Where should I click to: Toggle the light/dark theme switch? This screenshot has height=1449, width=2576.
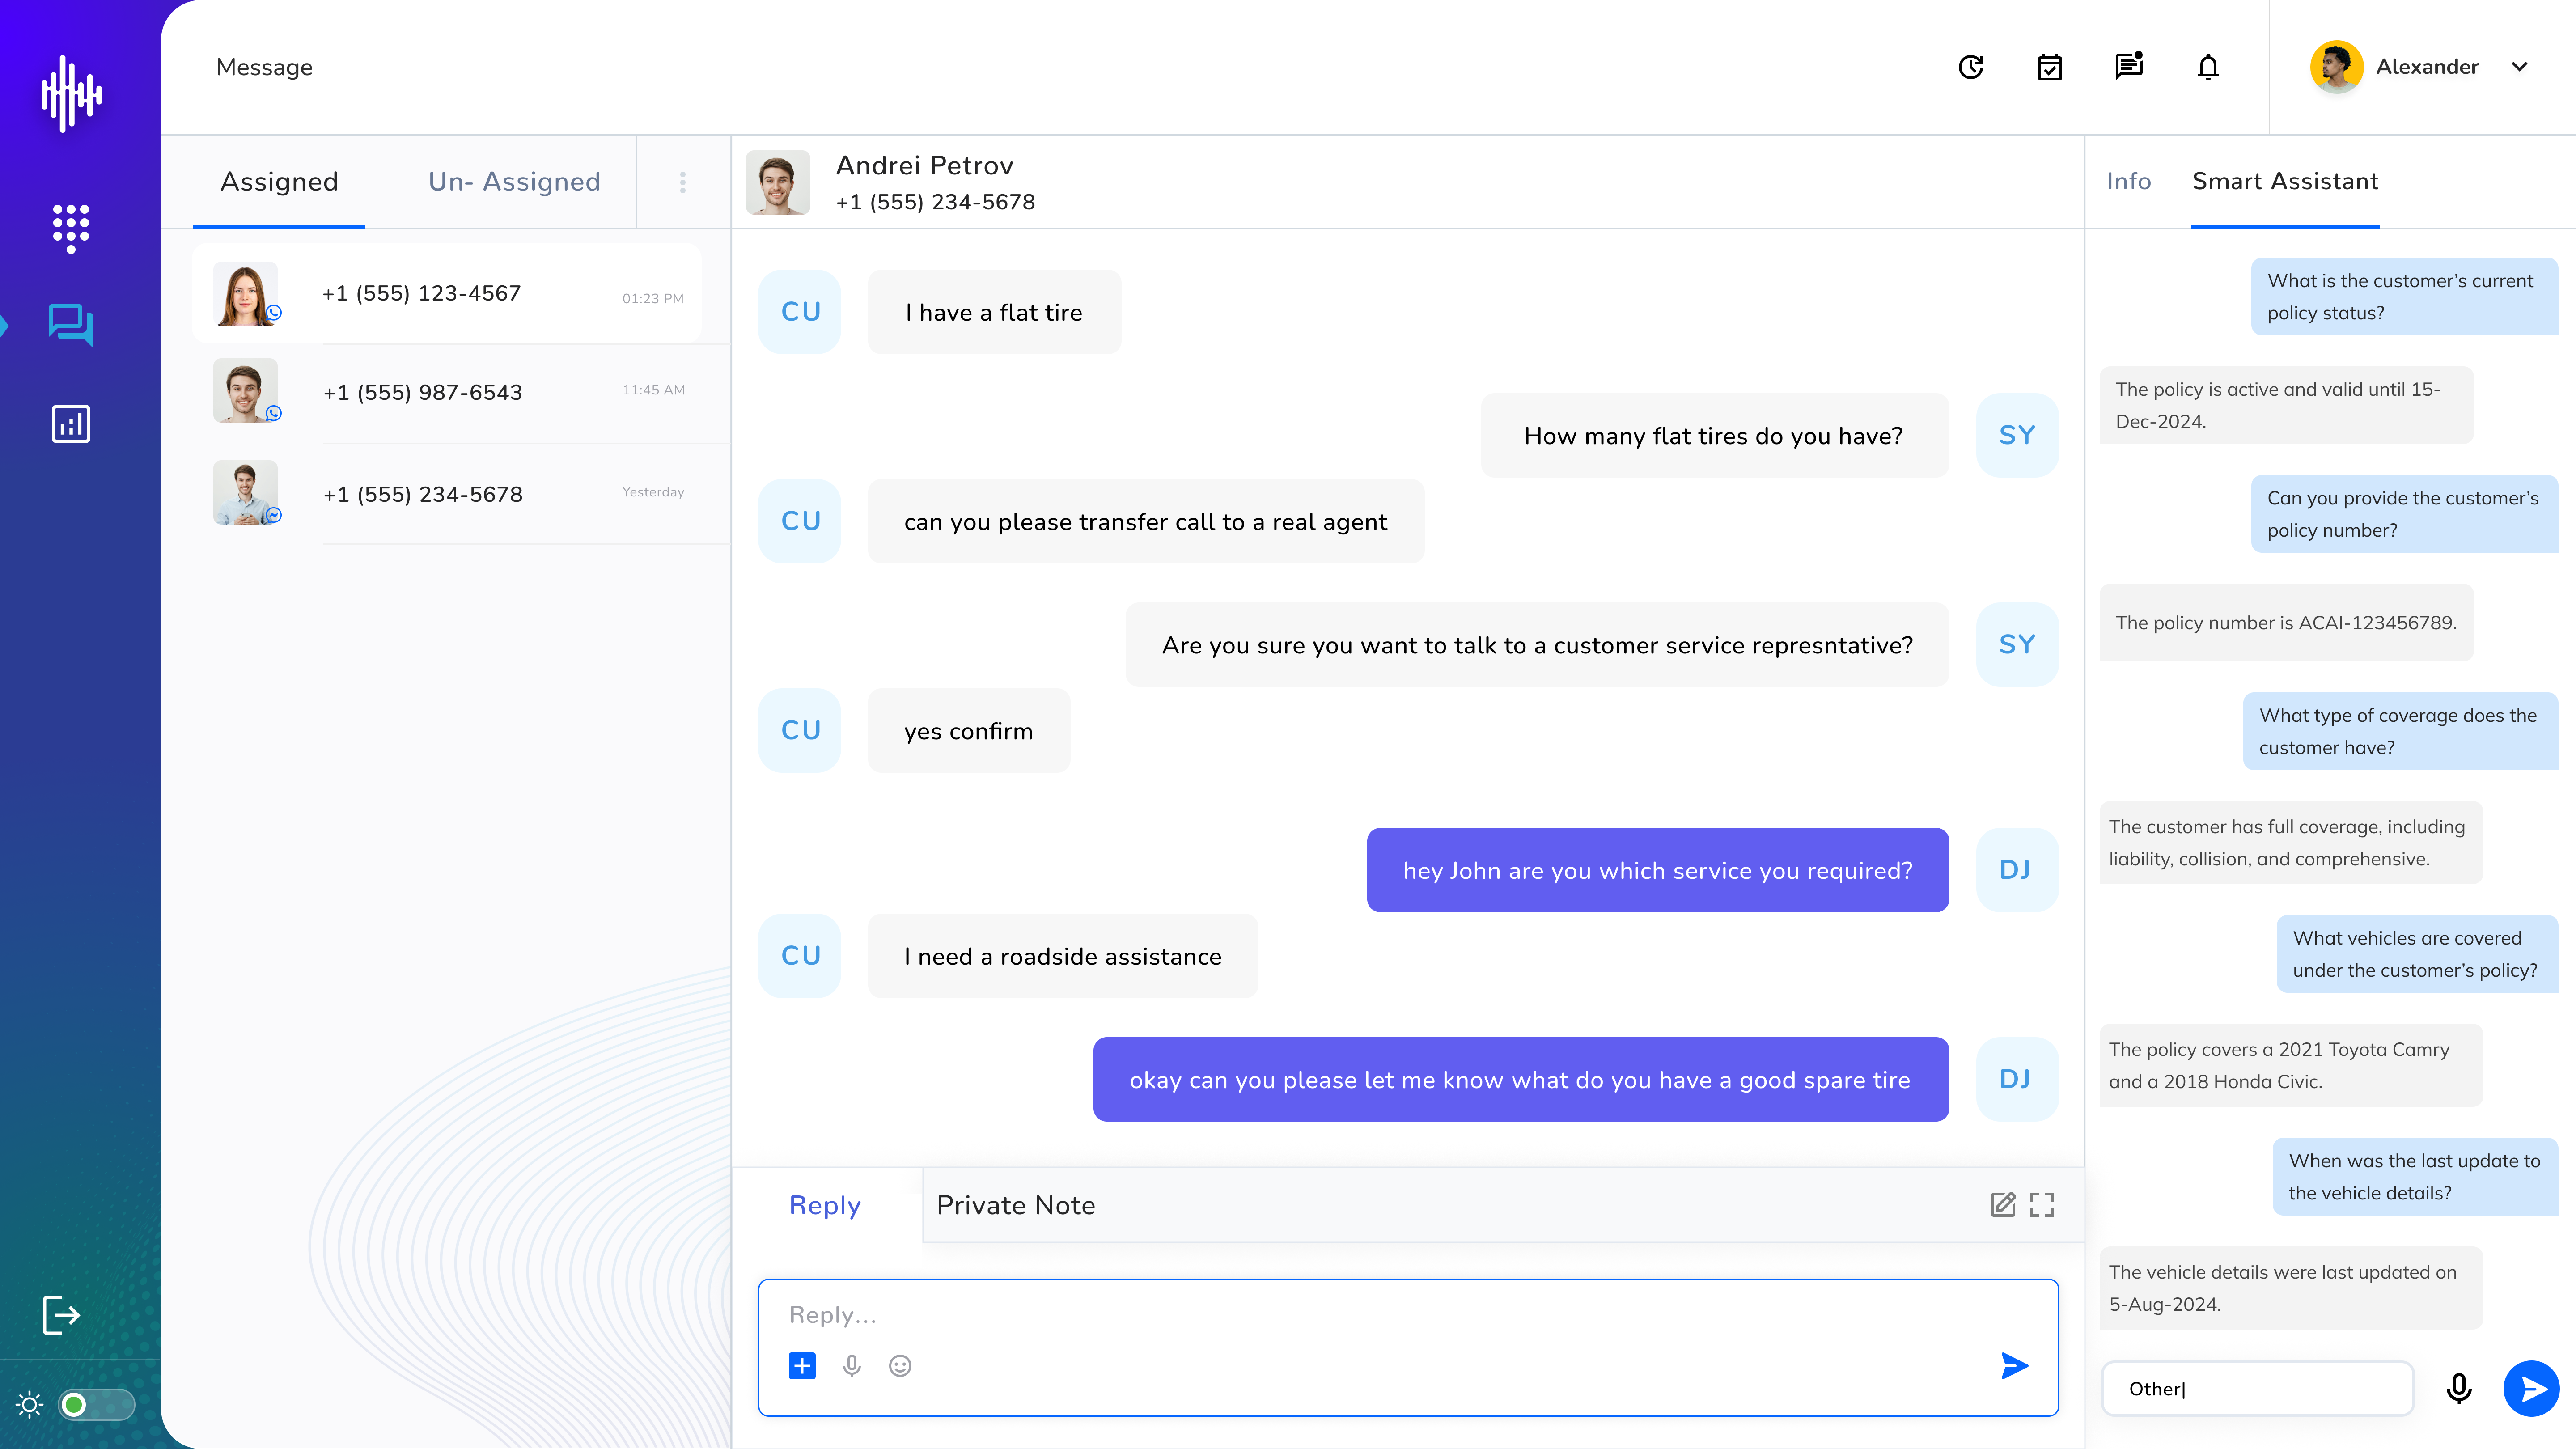click(96, 1405)
